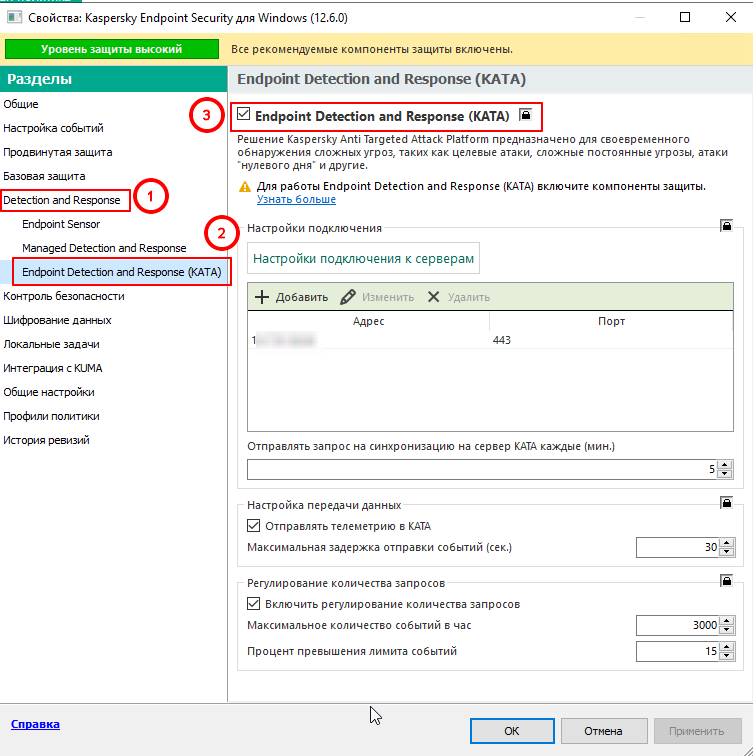Open the Узнать больше link
This screenshot has height=756, width=753.
point(296,199)
